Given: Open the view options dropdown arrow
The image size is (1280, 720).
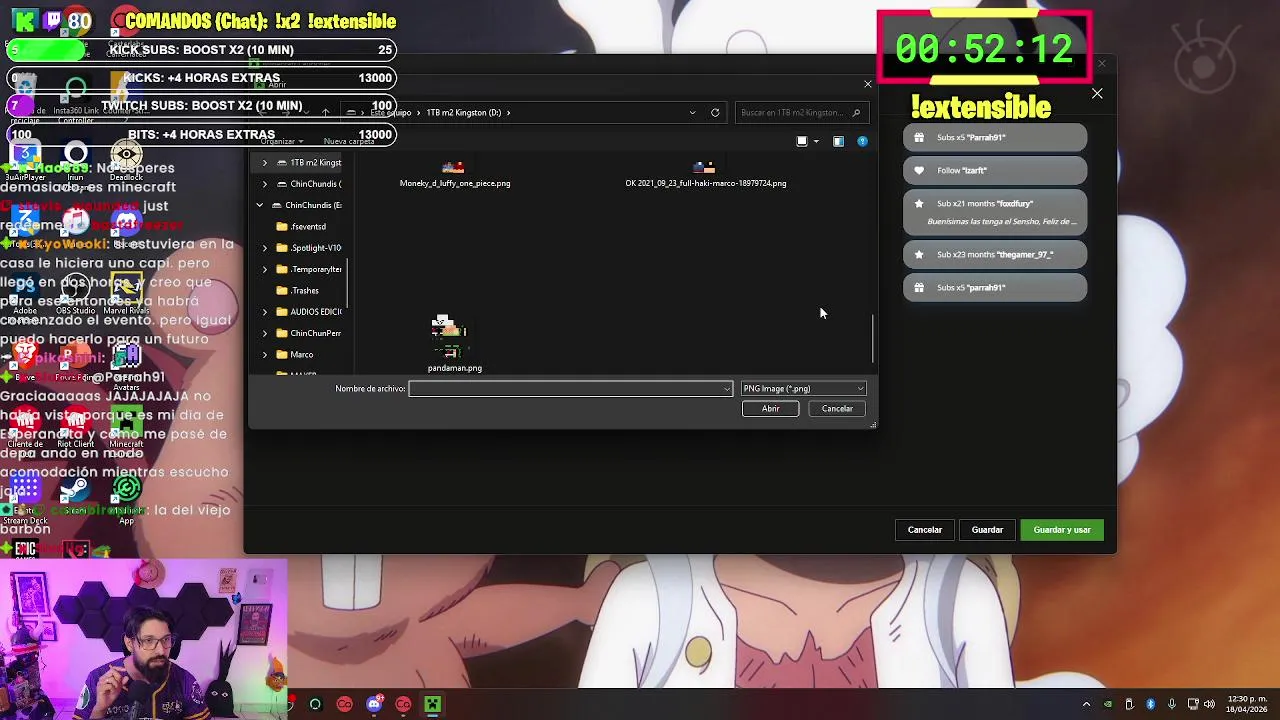Looking at the screenshot, I should [816, 141].
